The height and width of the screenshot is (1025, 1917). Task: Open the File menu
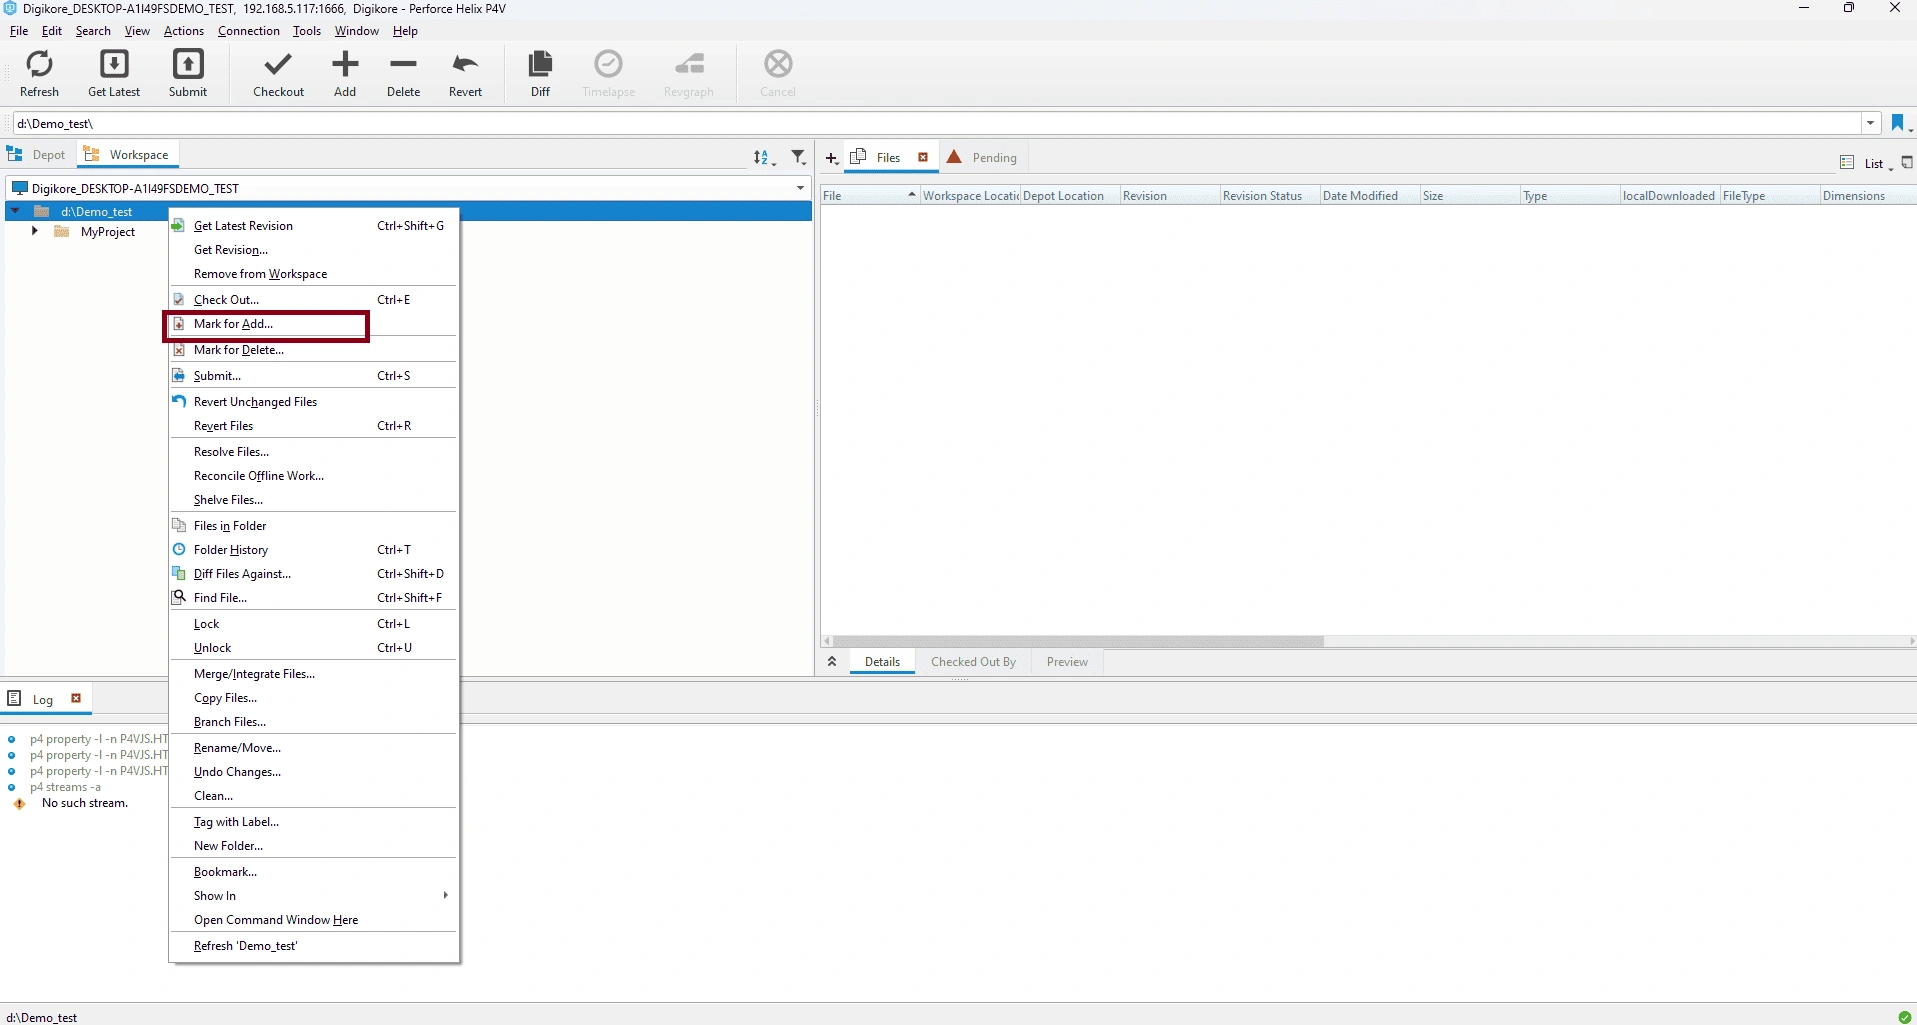tap(19, 31)
